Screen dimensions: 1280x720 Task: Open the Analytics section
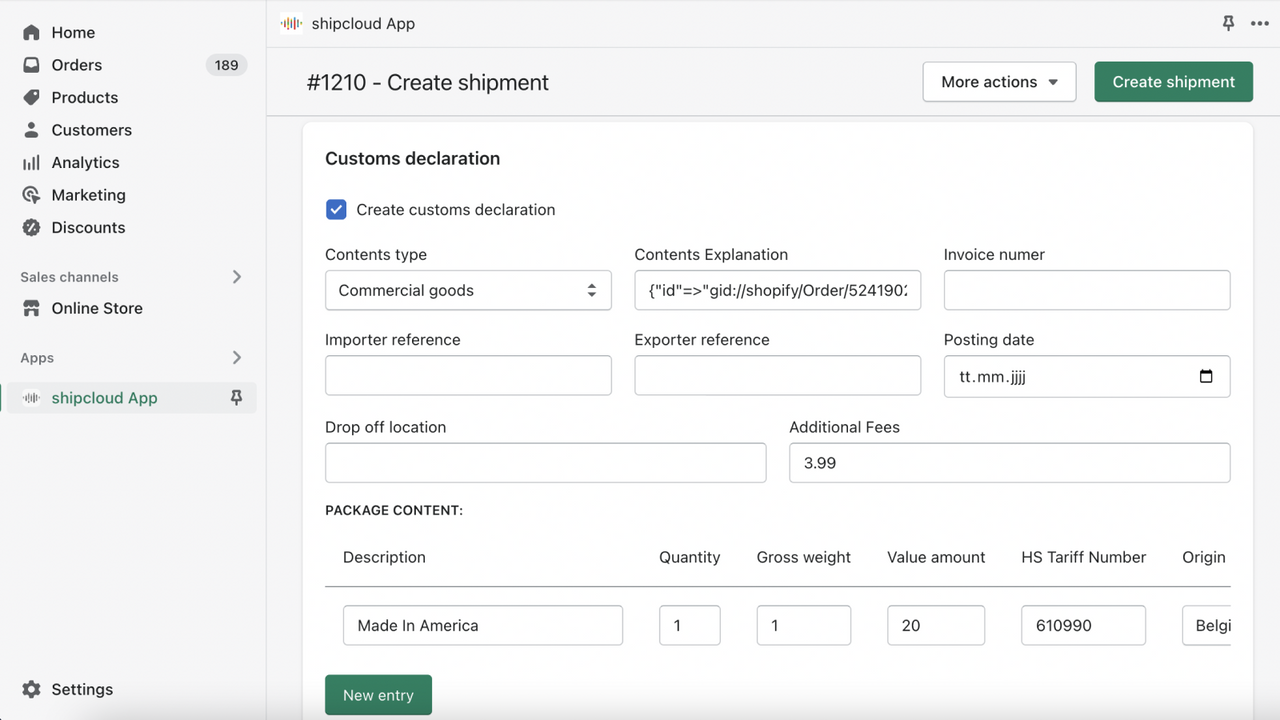coord(31,162)
